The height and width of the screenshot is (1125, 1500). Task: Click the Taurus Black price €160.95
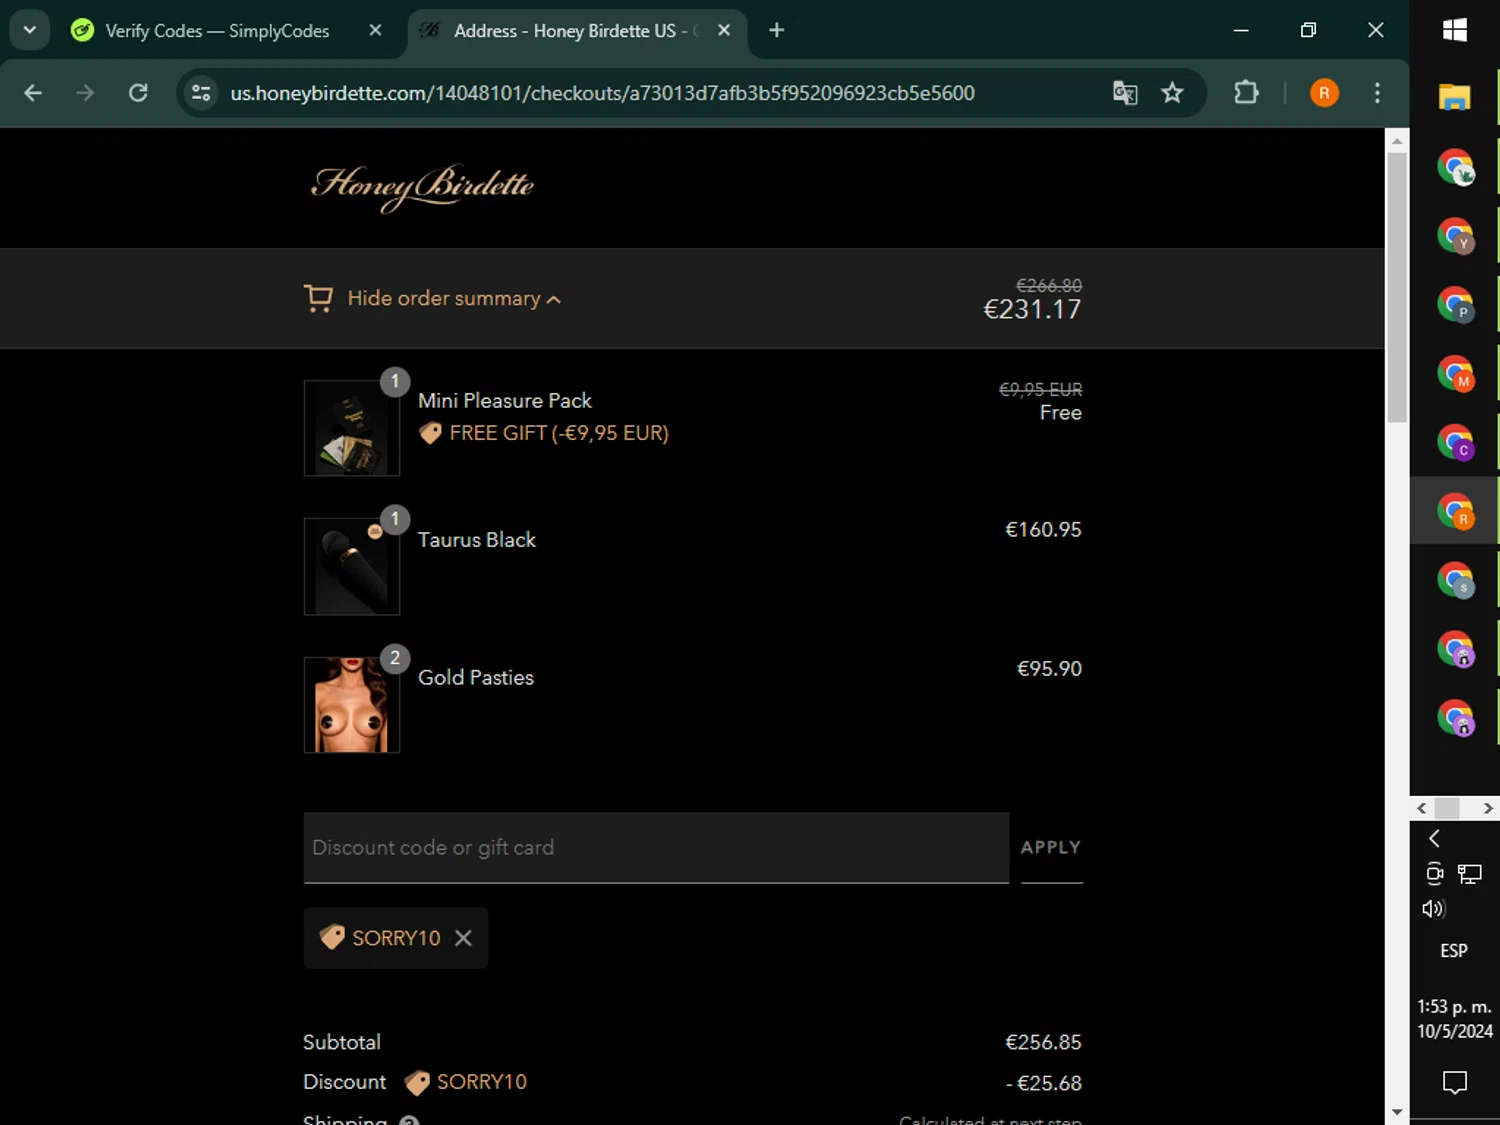[1043, 530]
